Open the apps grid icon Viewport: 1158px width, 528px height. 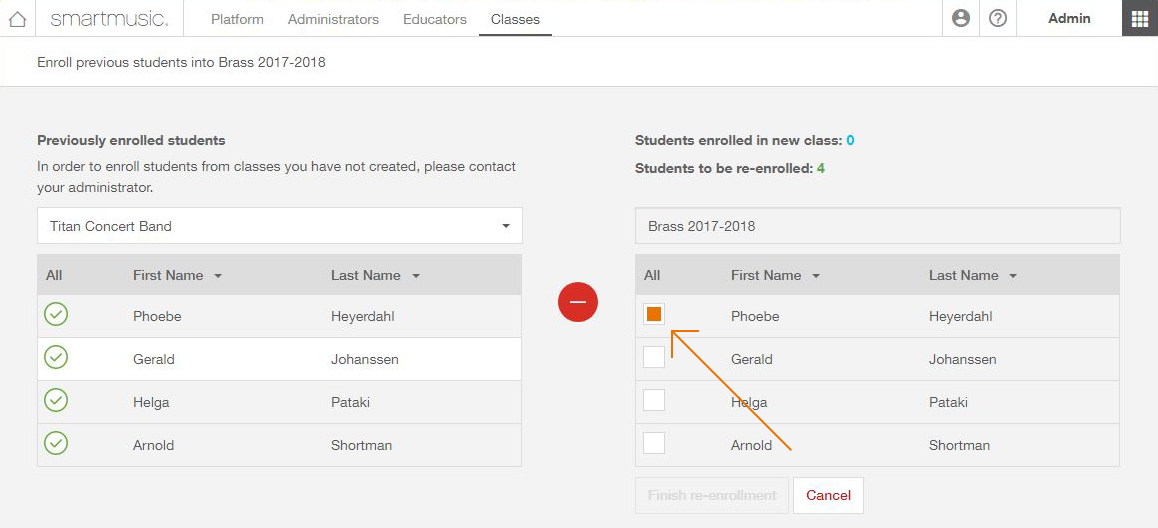(x=1140, y=18)
